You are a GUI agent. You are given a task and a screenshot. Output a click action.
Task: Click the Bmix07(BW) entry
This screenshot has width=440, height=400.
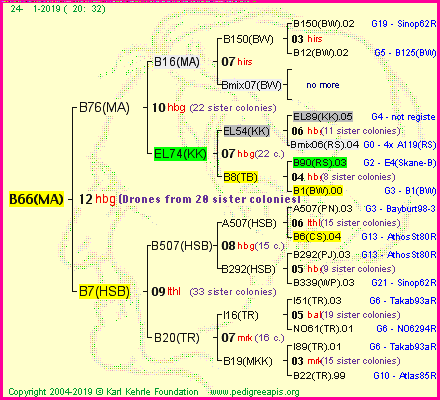point(252,85)
